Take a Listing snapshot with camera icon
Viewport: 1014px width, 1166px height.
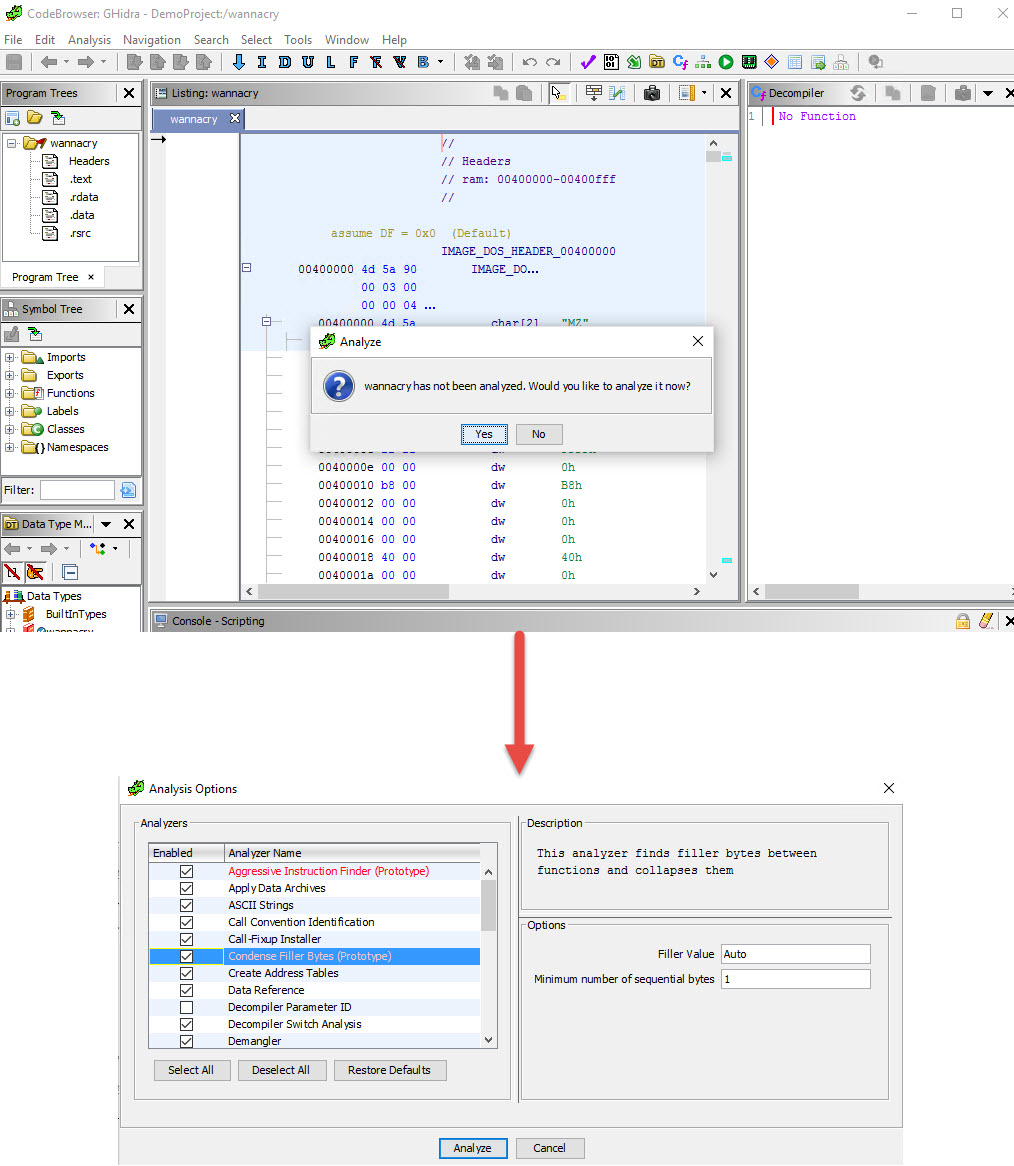point(652,93)
